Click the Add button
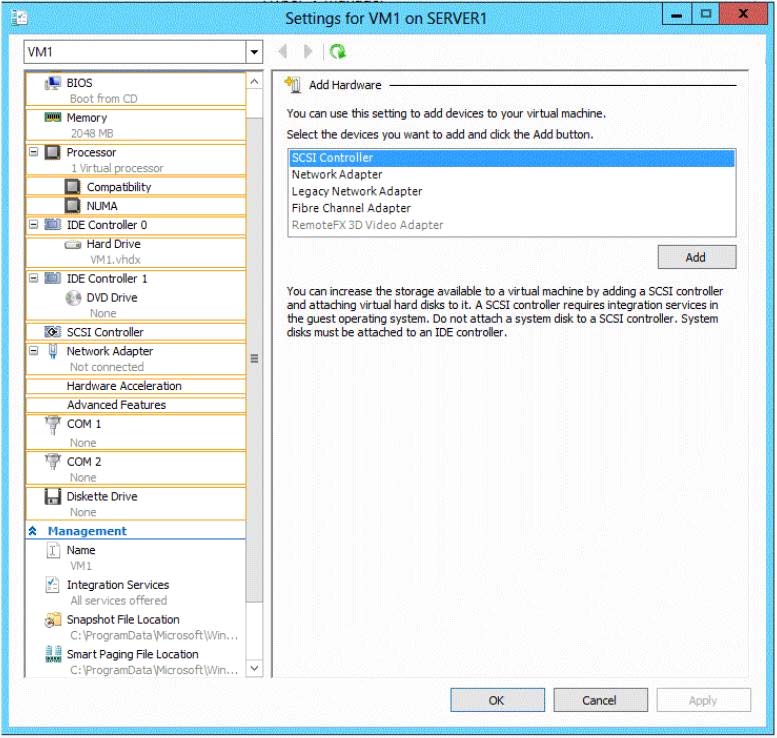This screenshot has width=777, height=738. pos(697,257)
